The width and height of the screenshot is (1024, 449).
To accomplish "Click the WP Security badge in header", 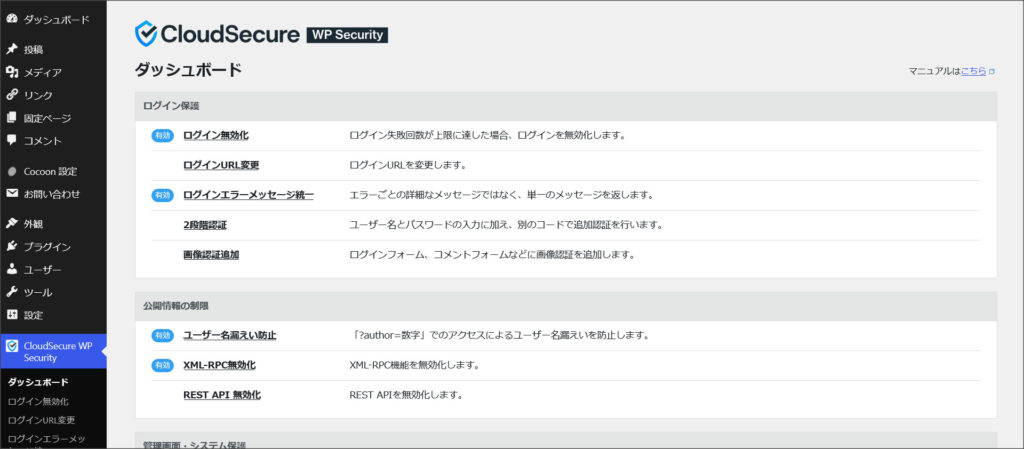I will 347,35.
